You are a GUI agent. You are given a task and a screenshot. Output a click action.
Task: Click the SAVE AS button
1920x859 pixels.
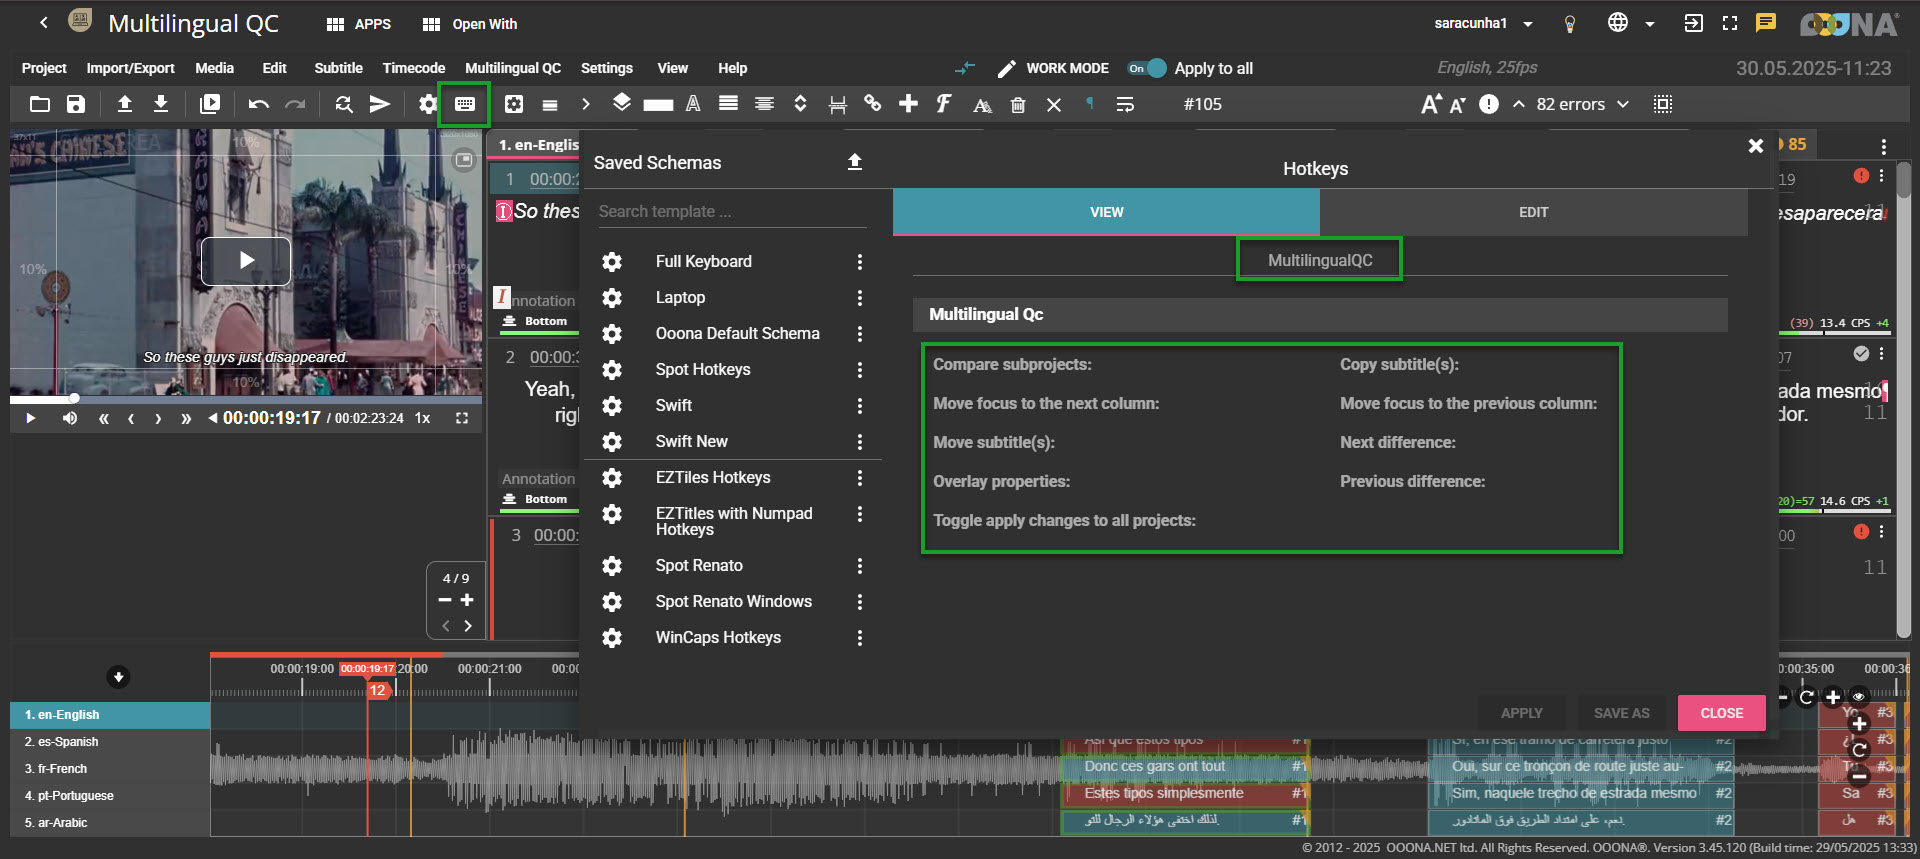1621,713
